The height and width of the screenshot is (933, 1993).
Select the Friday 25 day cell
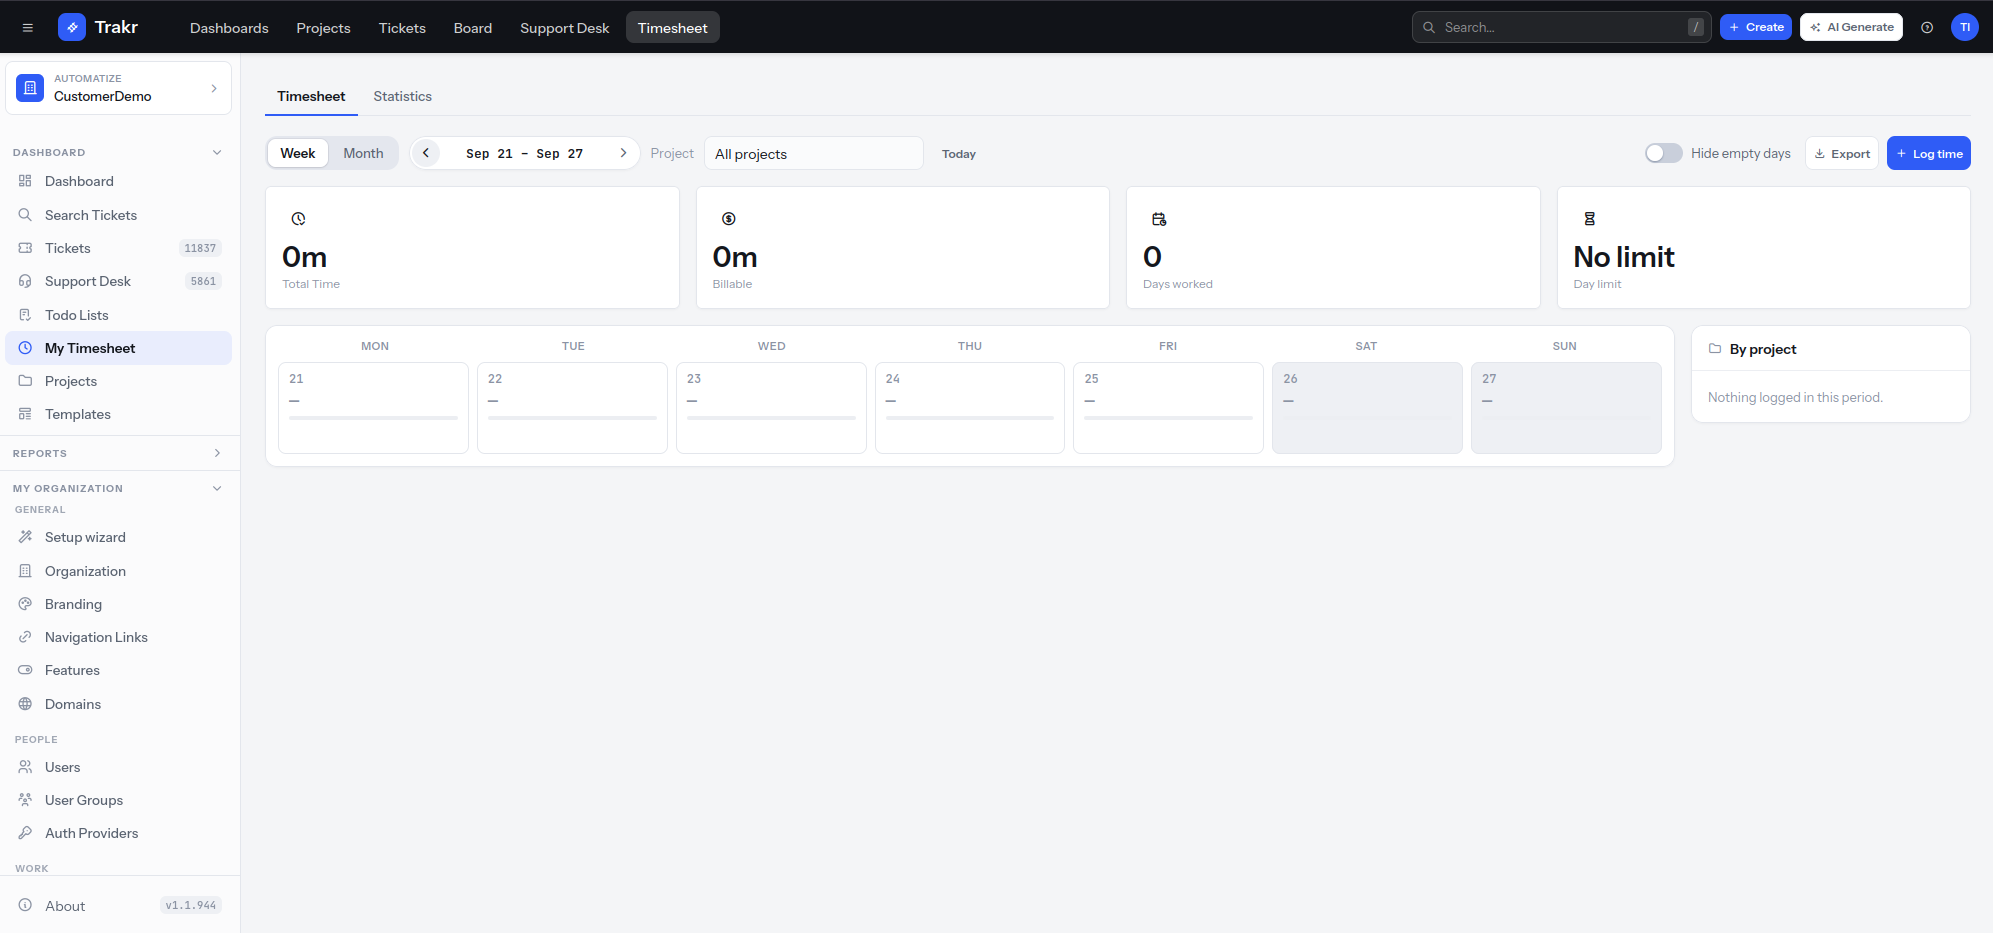coord(1168,408)
